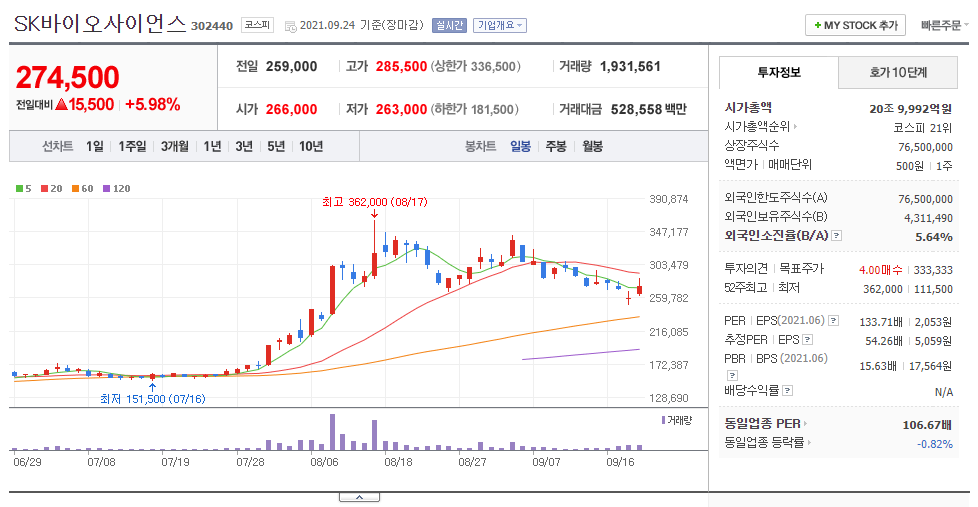The image size is (978, 507).
Task: Click the 거래량 value 1,931,561
Action: [x=630, y=66]
